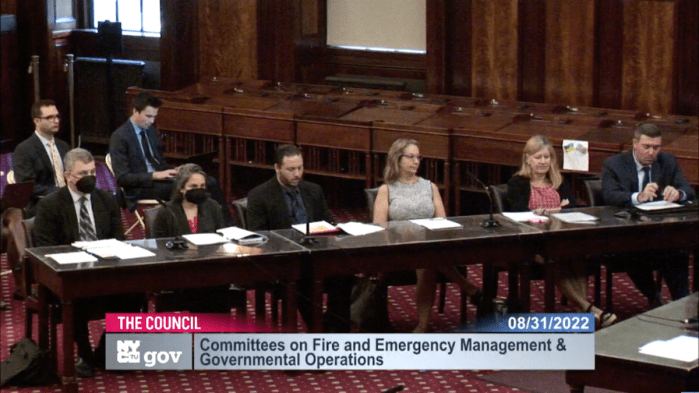Click the Governmental Operations caption line
This screenshot has width=699, height=393.
[x=291, y=360]
